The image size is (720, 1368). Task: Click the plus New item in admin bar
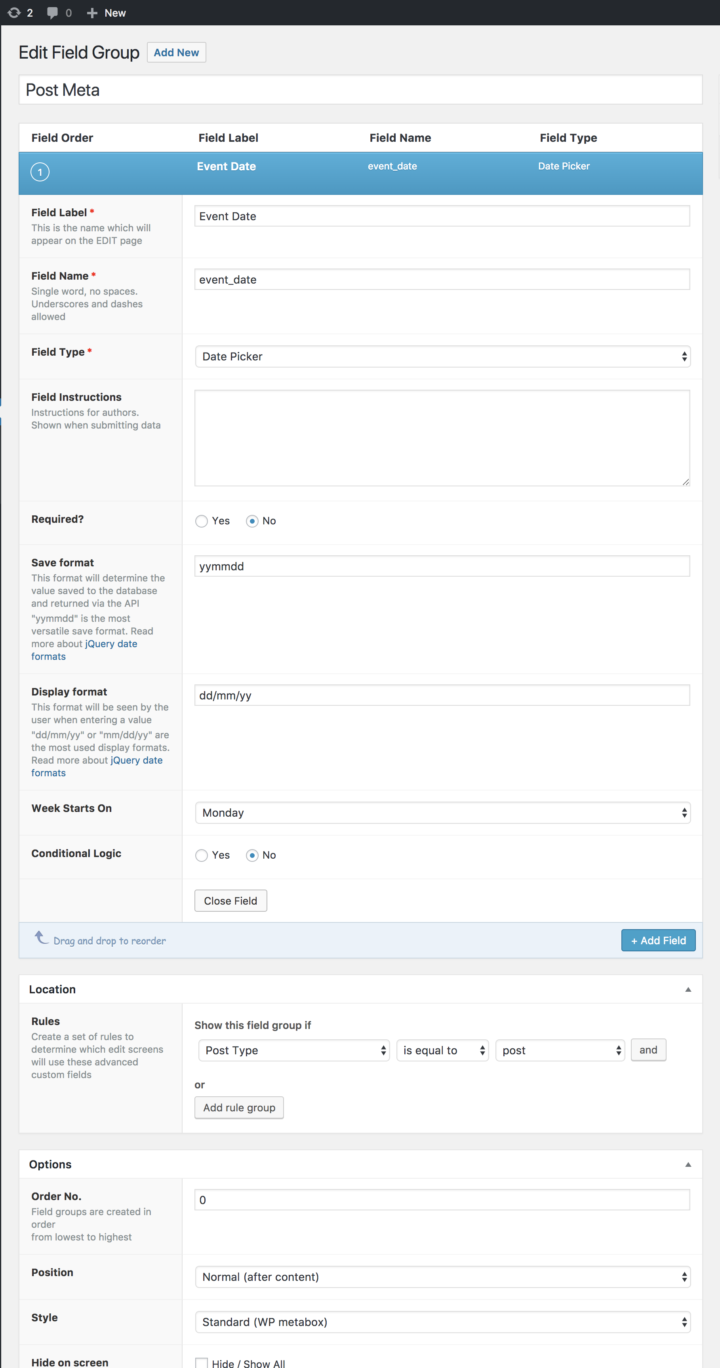pyautogui.click(x=106, y=13)
